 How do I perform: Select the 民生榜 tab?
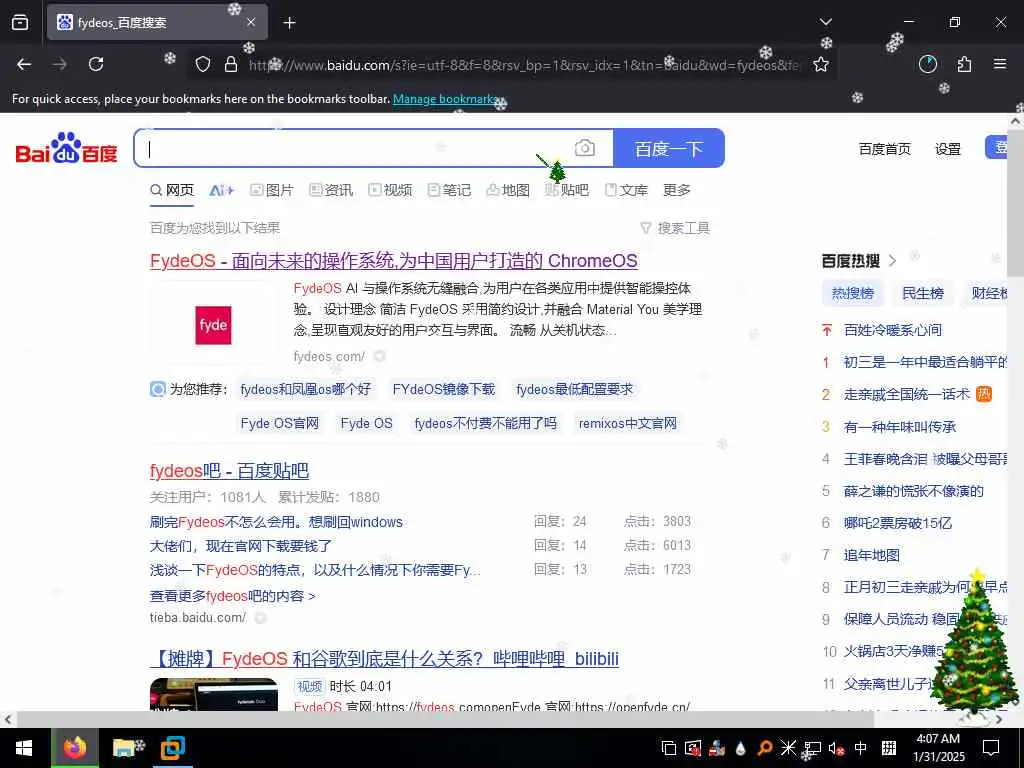(922, 293)
